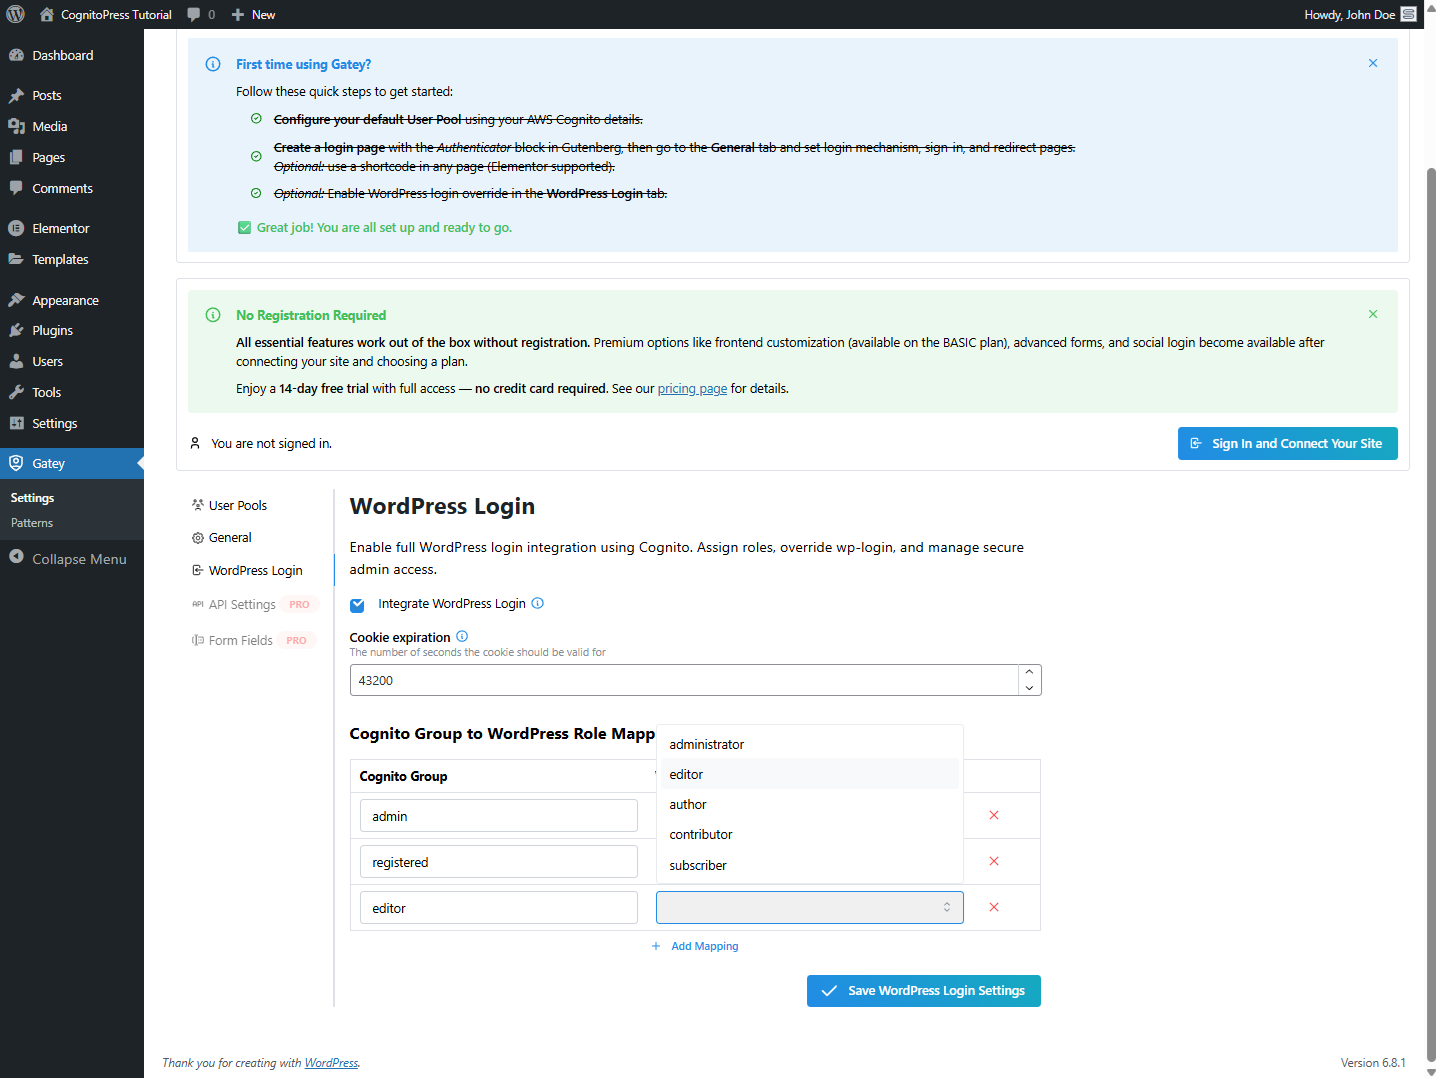Choose subscriber from role dropdown
This screenshot has width=1436, height=1078.
(809, 865)
